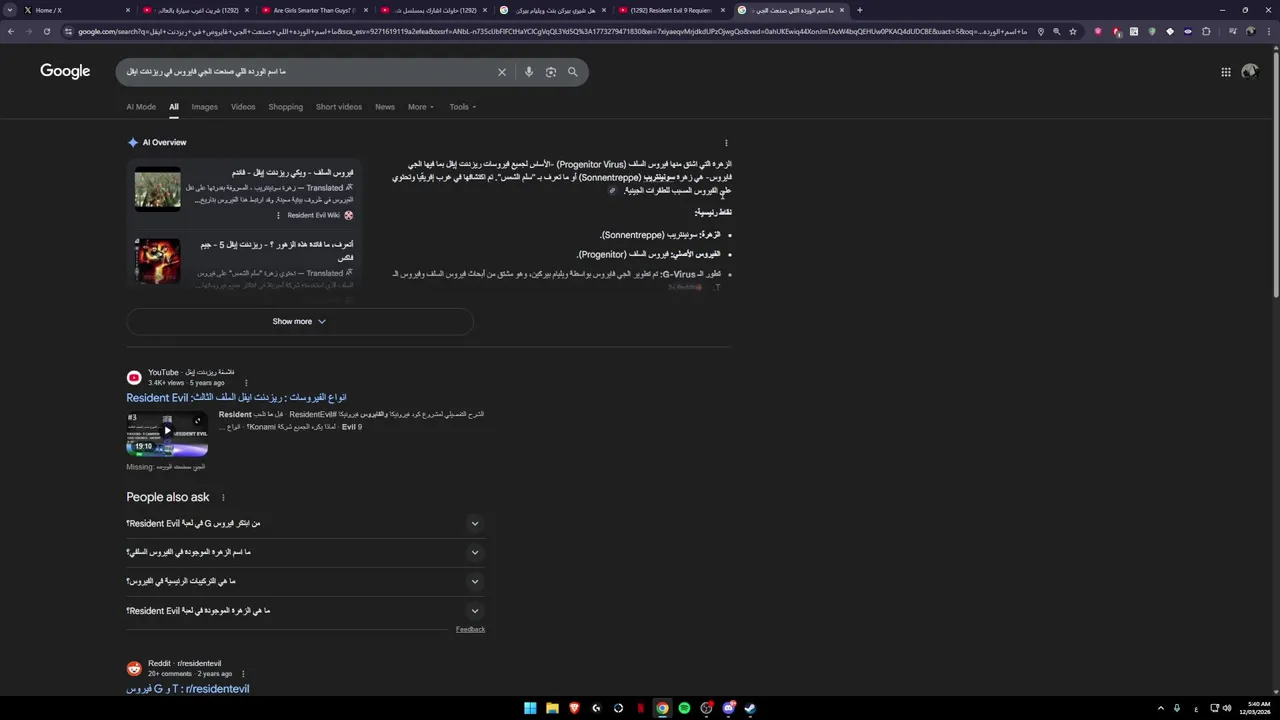Open Spotify from the taskbar
The width and height of the screenshot is (1280, 720).
click(684, 708)
